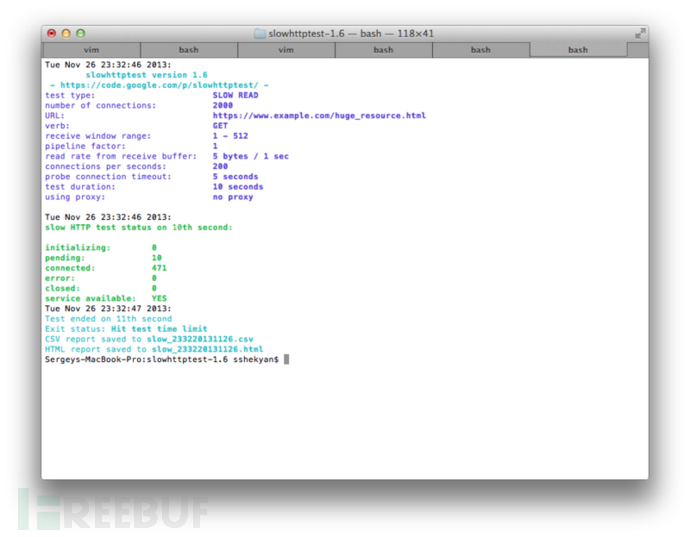Click the shell prompt cursor after 'sshekyan$'
The width and height of the screenshot is (690, 537).
[286, 360]
